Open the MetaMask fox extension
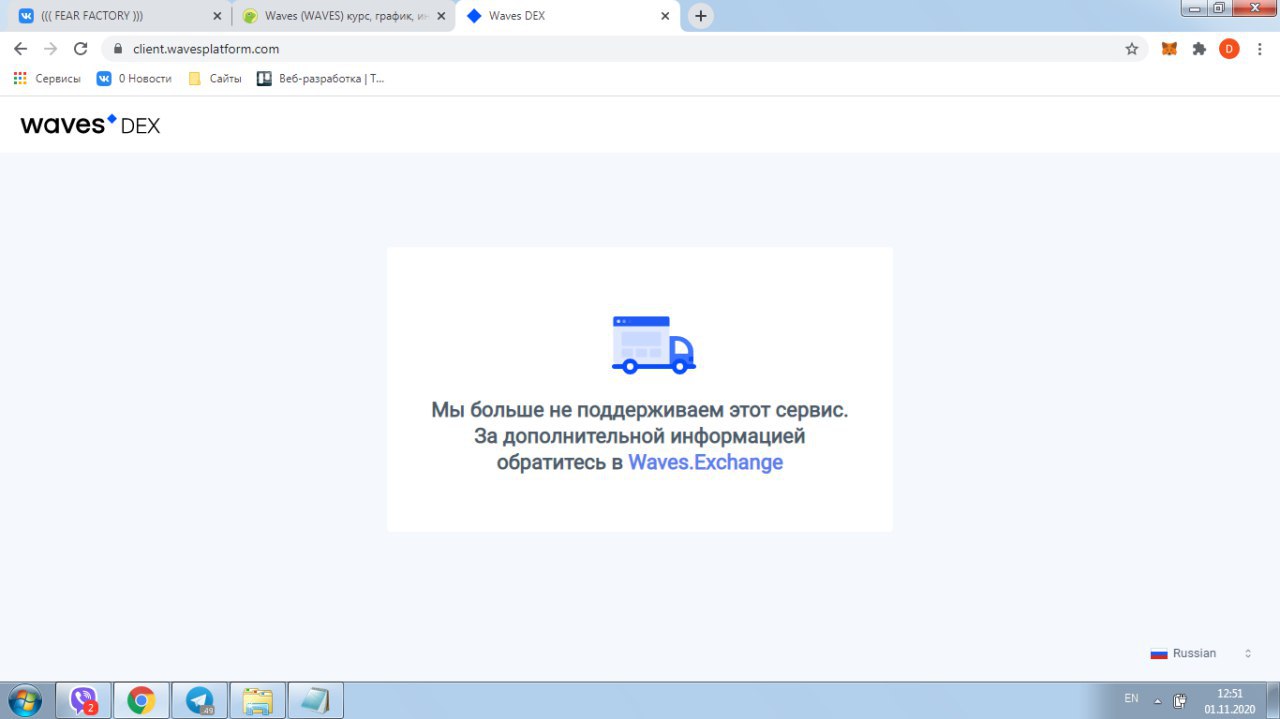 pyautogui.click(x=1169, y=49)
